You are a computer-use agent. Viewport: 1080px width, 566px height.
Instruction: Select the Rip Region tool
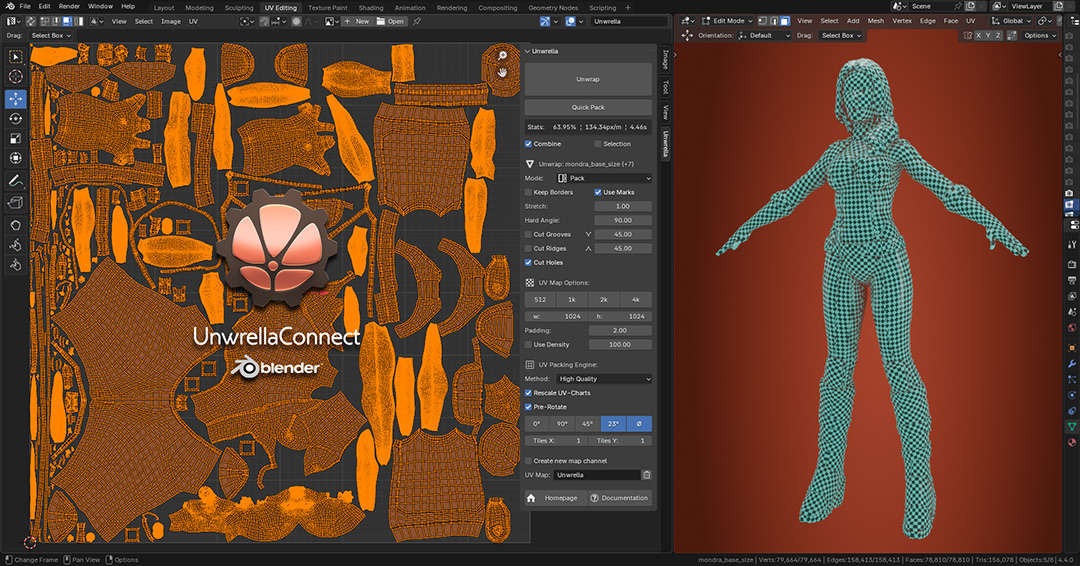[x=15, y=203]
